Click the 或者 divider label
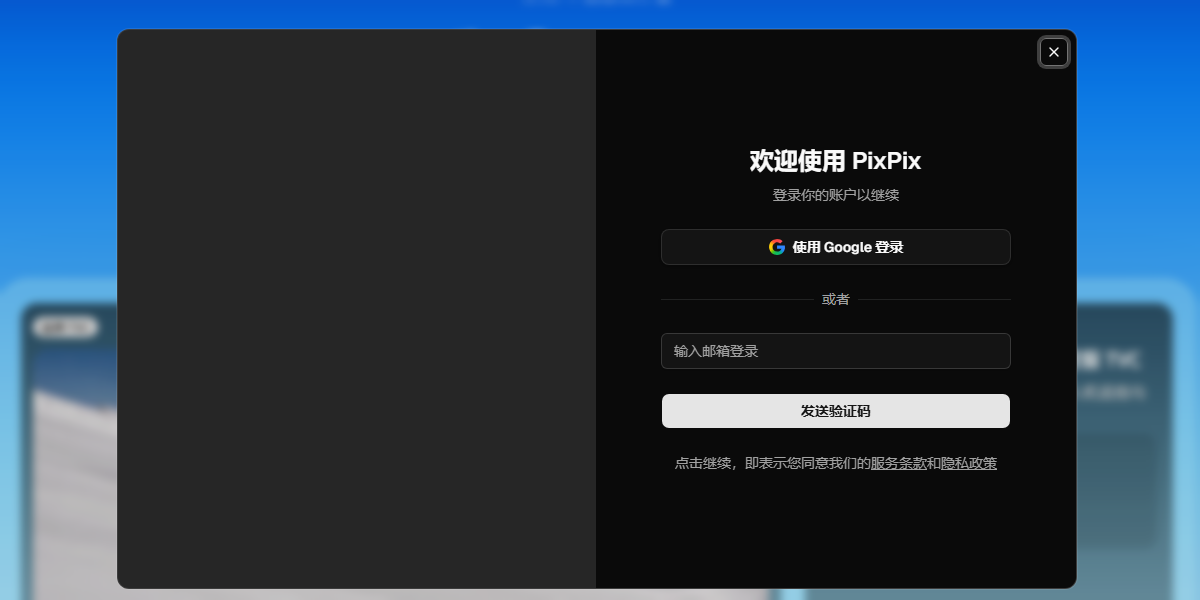The image size is (1200, 600). (835, 299)
